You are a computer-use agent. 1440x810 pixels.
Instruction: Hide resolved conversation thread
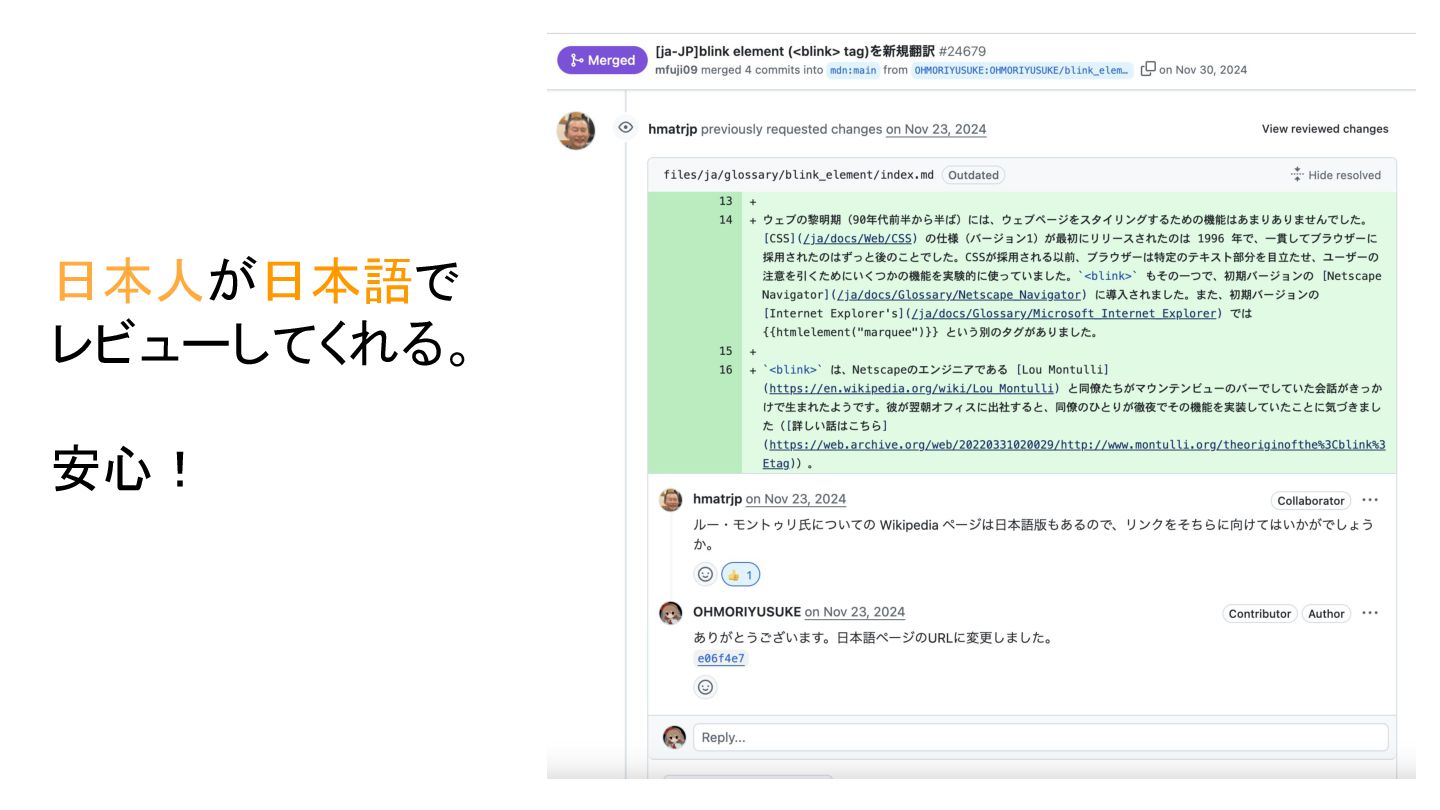tap(1335, 175)
